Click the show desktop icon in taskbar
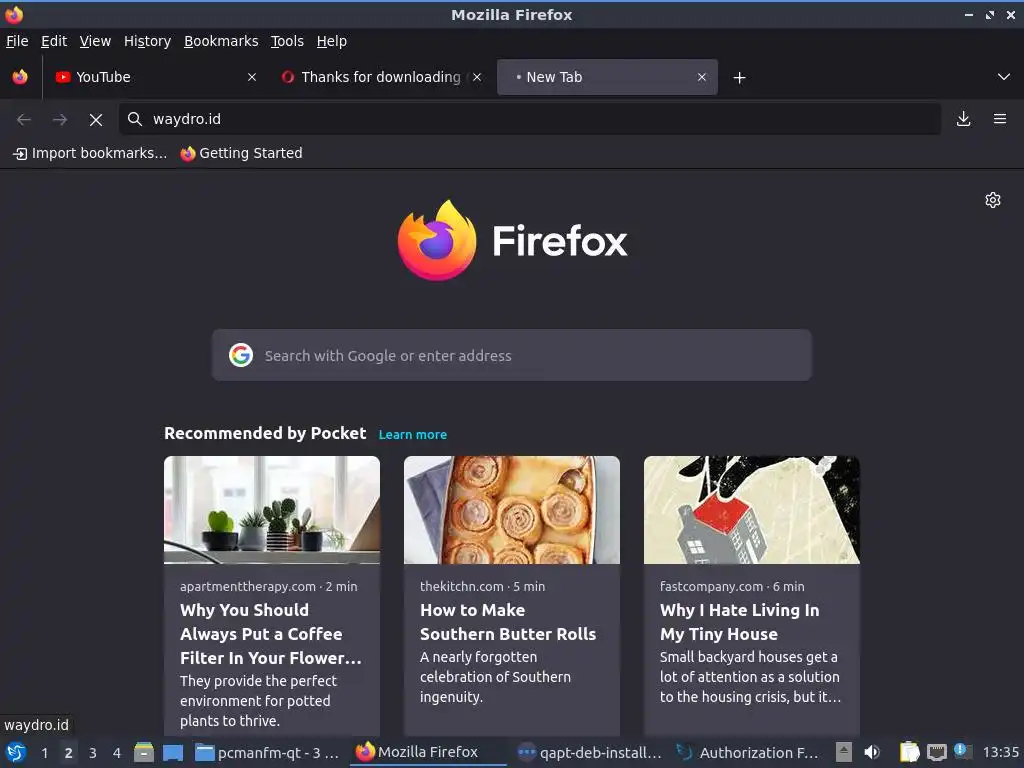This screenshot has width=1024, height=768. 173,753
